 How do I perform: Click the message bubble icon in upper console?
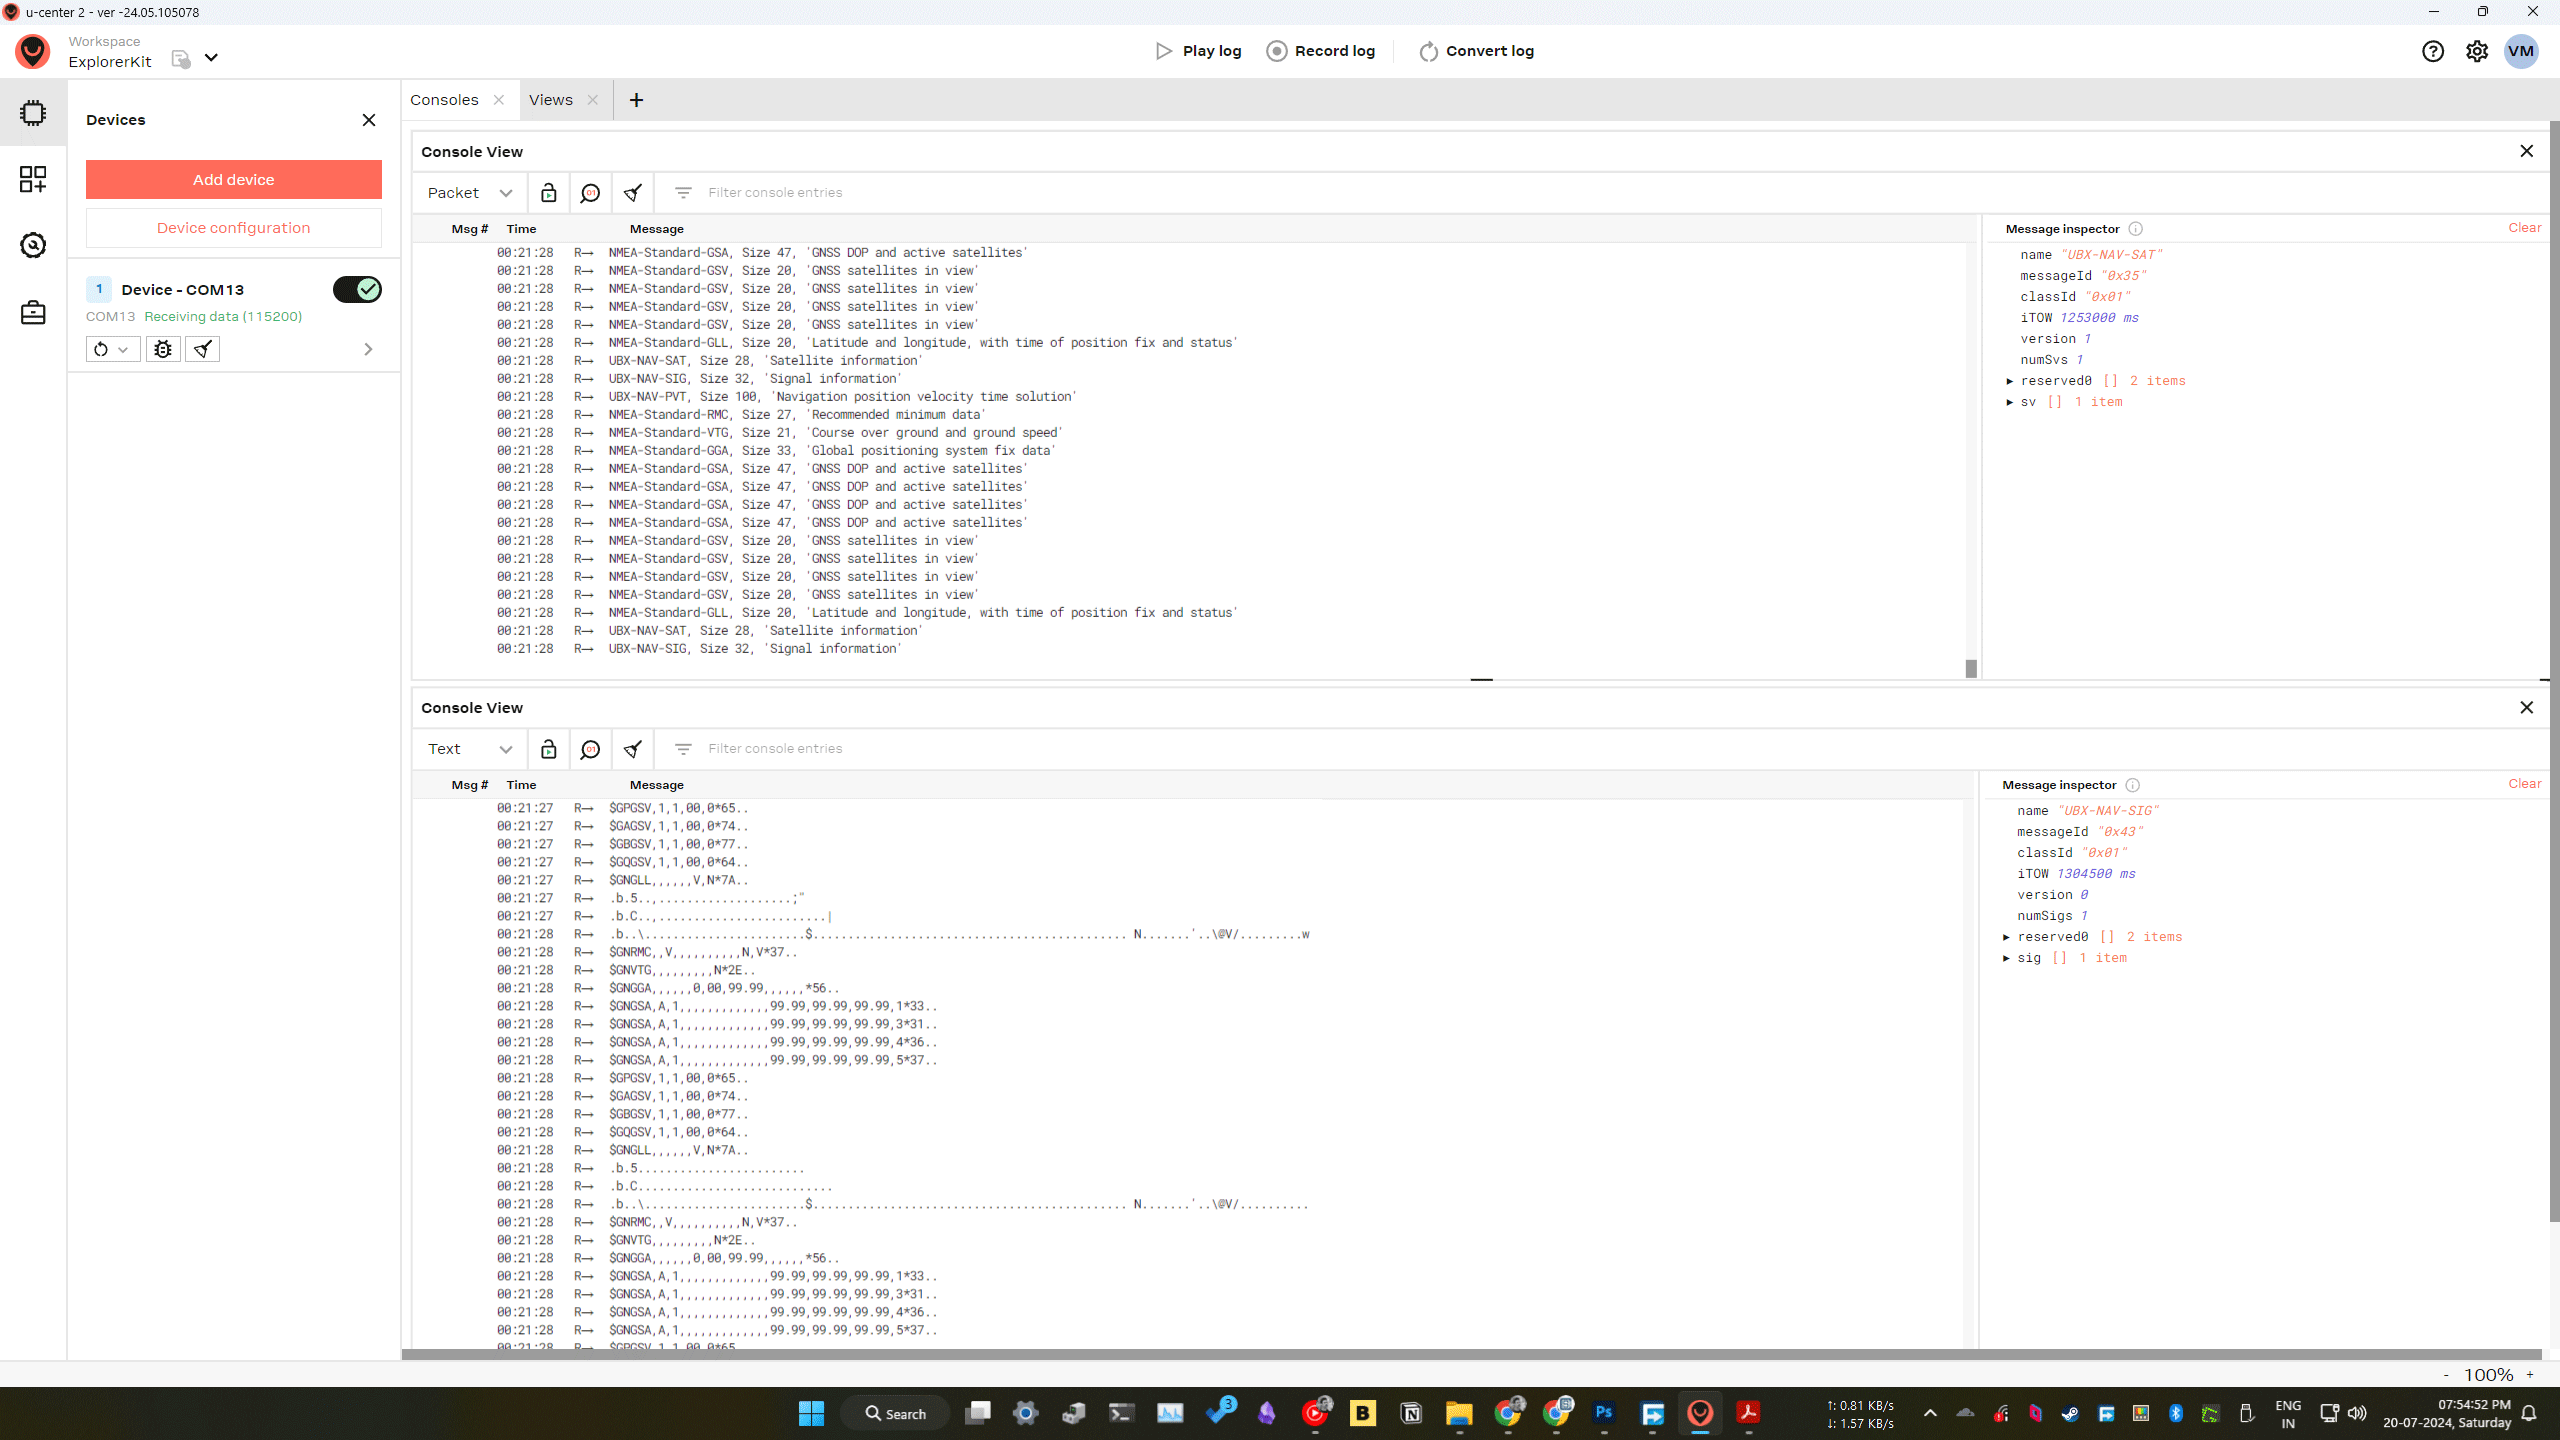590,193
